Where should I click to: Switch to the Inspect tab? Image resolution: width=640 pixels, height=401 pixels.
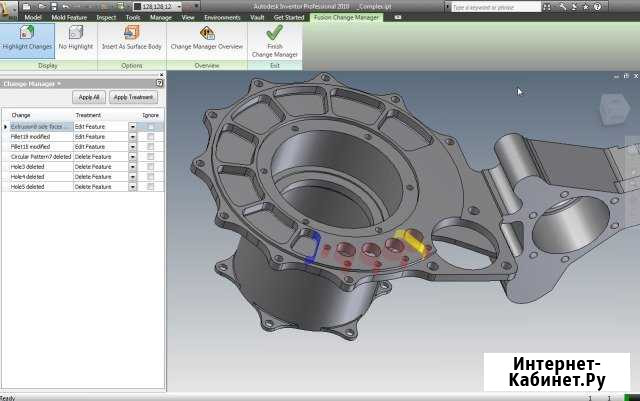tap(105, 17)
